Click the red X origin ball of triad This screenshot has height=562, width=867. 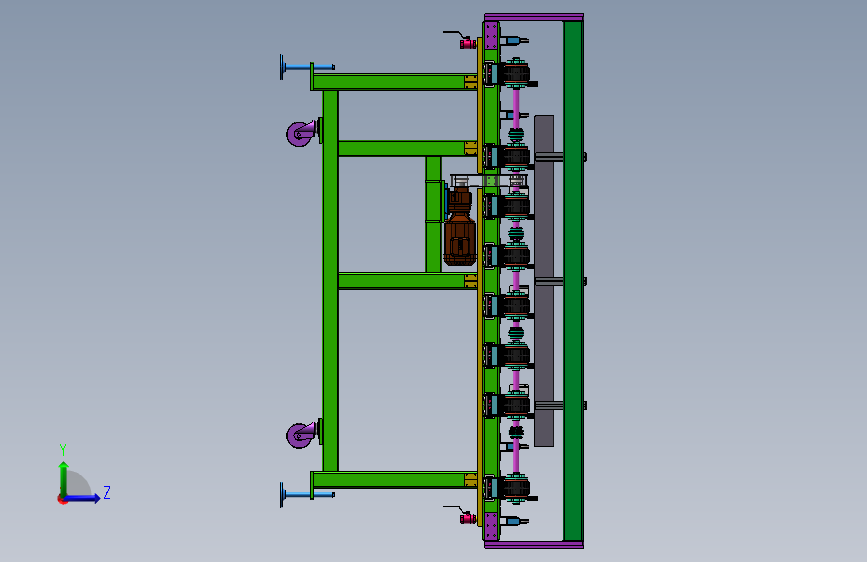pyautogui.click(x=62, y=499)
